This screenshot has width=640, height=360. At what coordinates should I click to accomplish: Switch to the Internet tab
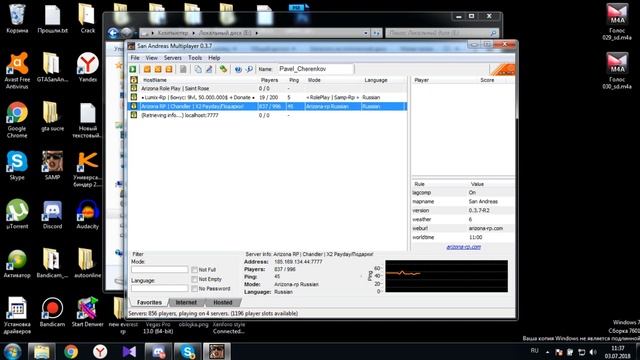tap(186, 302)
